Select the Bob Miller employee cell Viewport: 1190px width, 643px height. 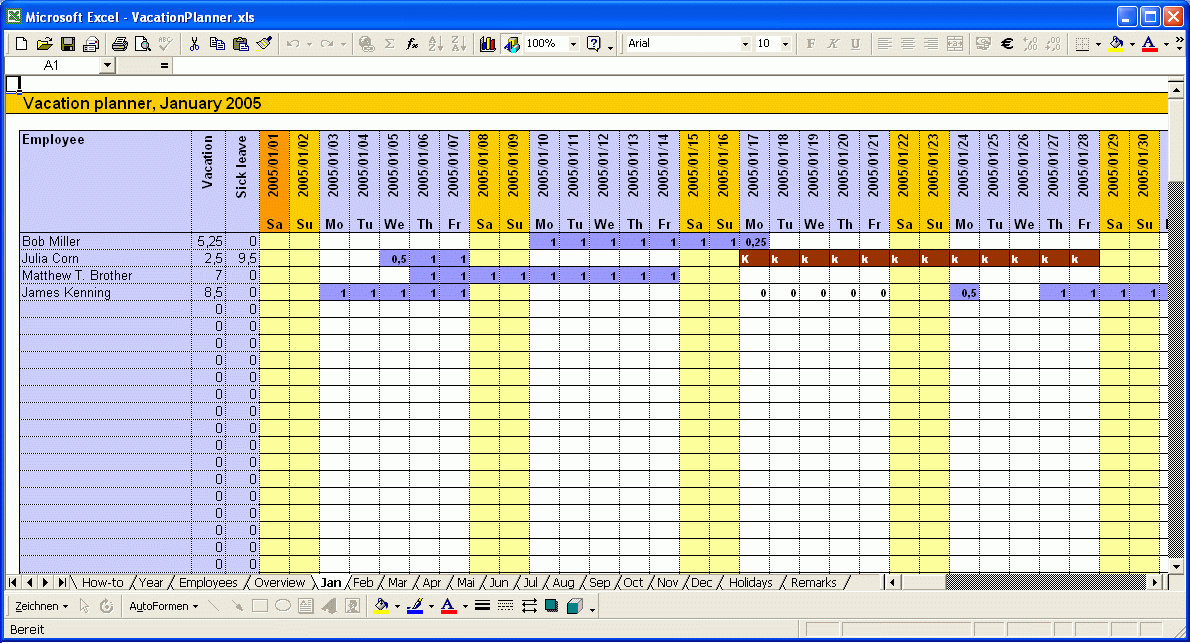106,241
